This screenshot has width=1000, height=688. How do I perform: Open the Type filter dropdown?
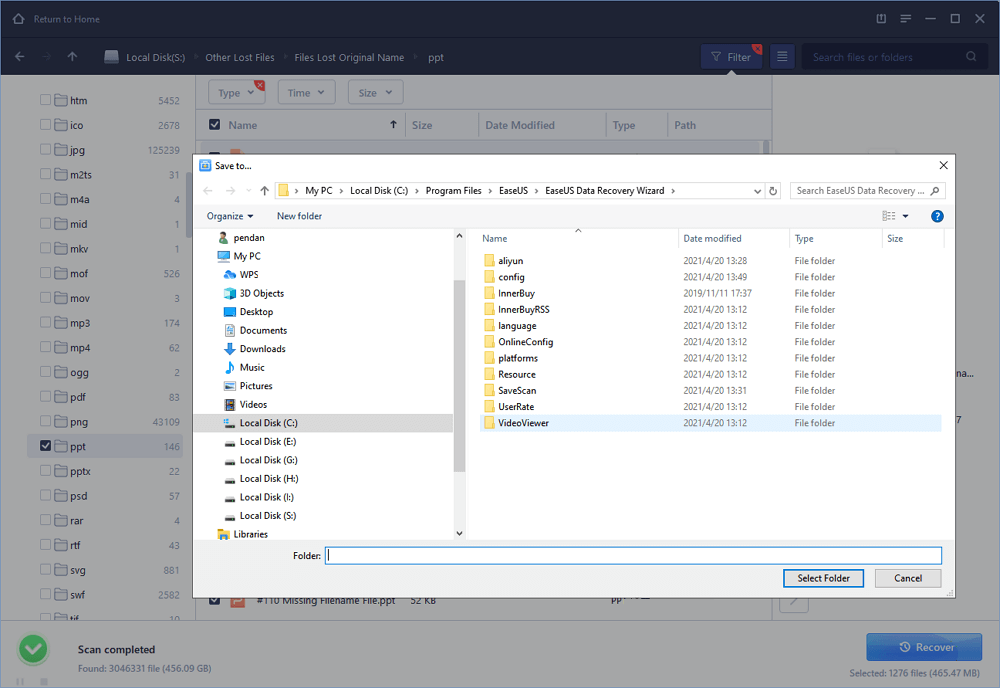[x=236, y=93]
